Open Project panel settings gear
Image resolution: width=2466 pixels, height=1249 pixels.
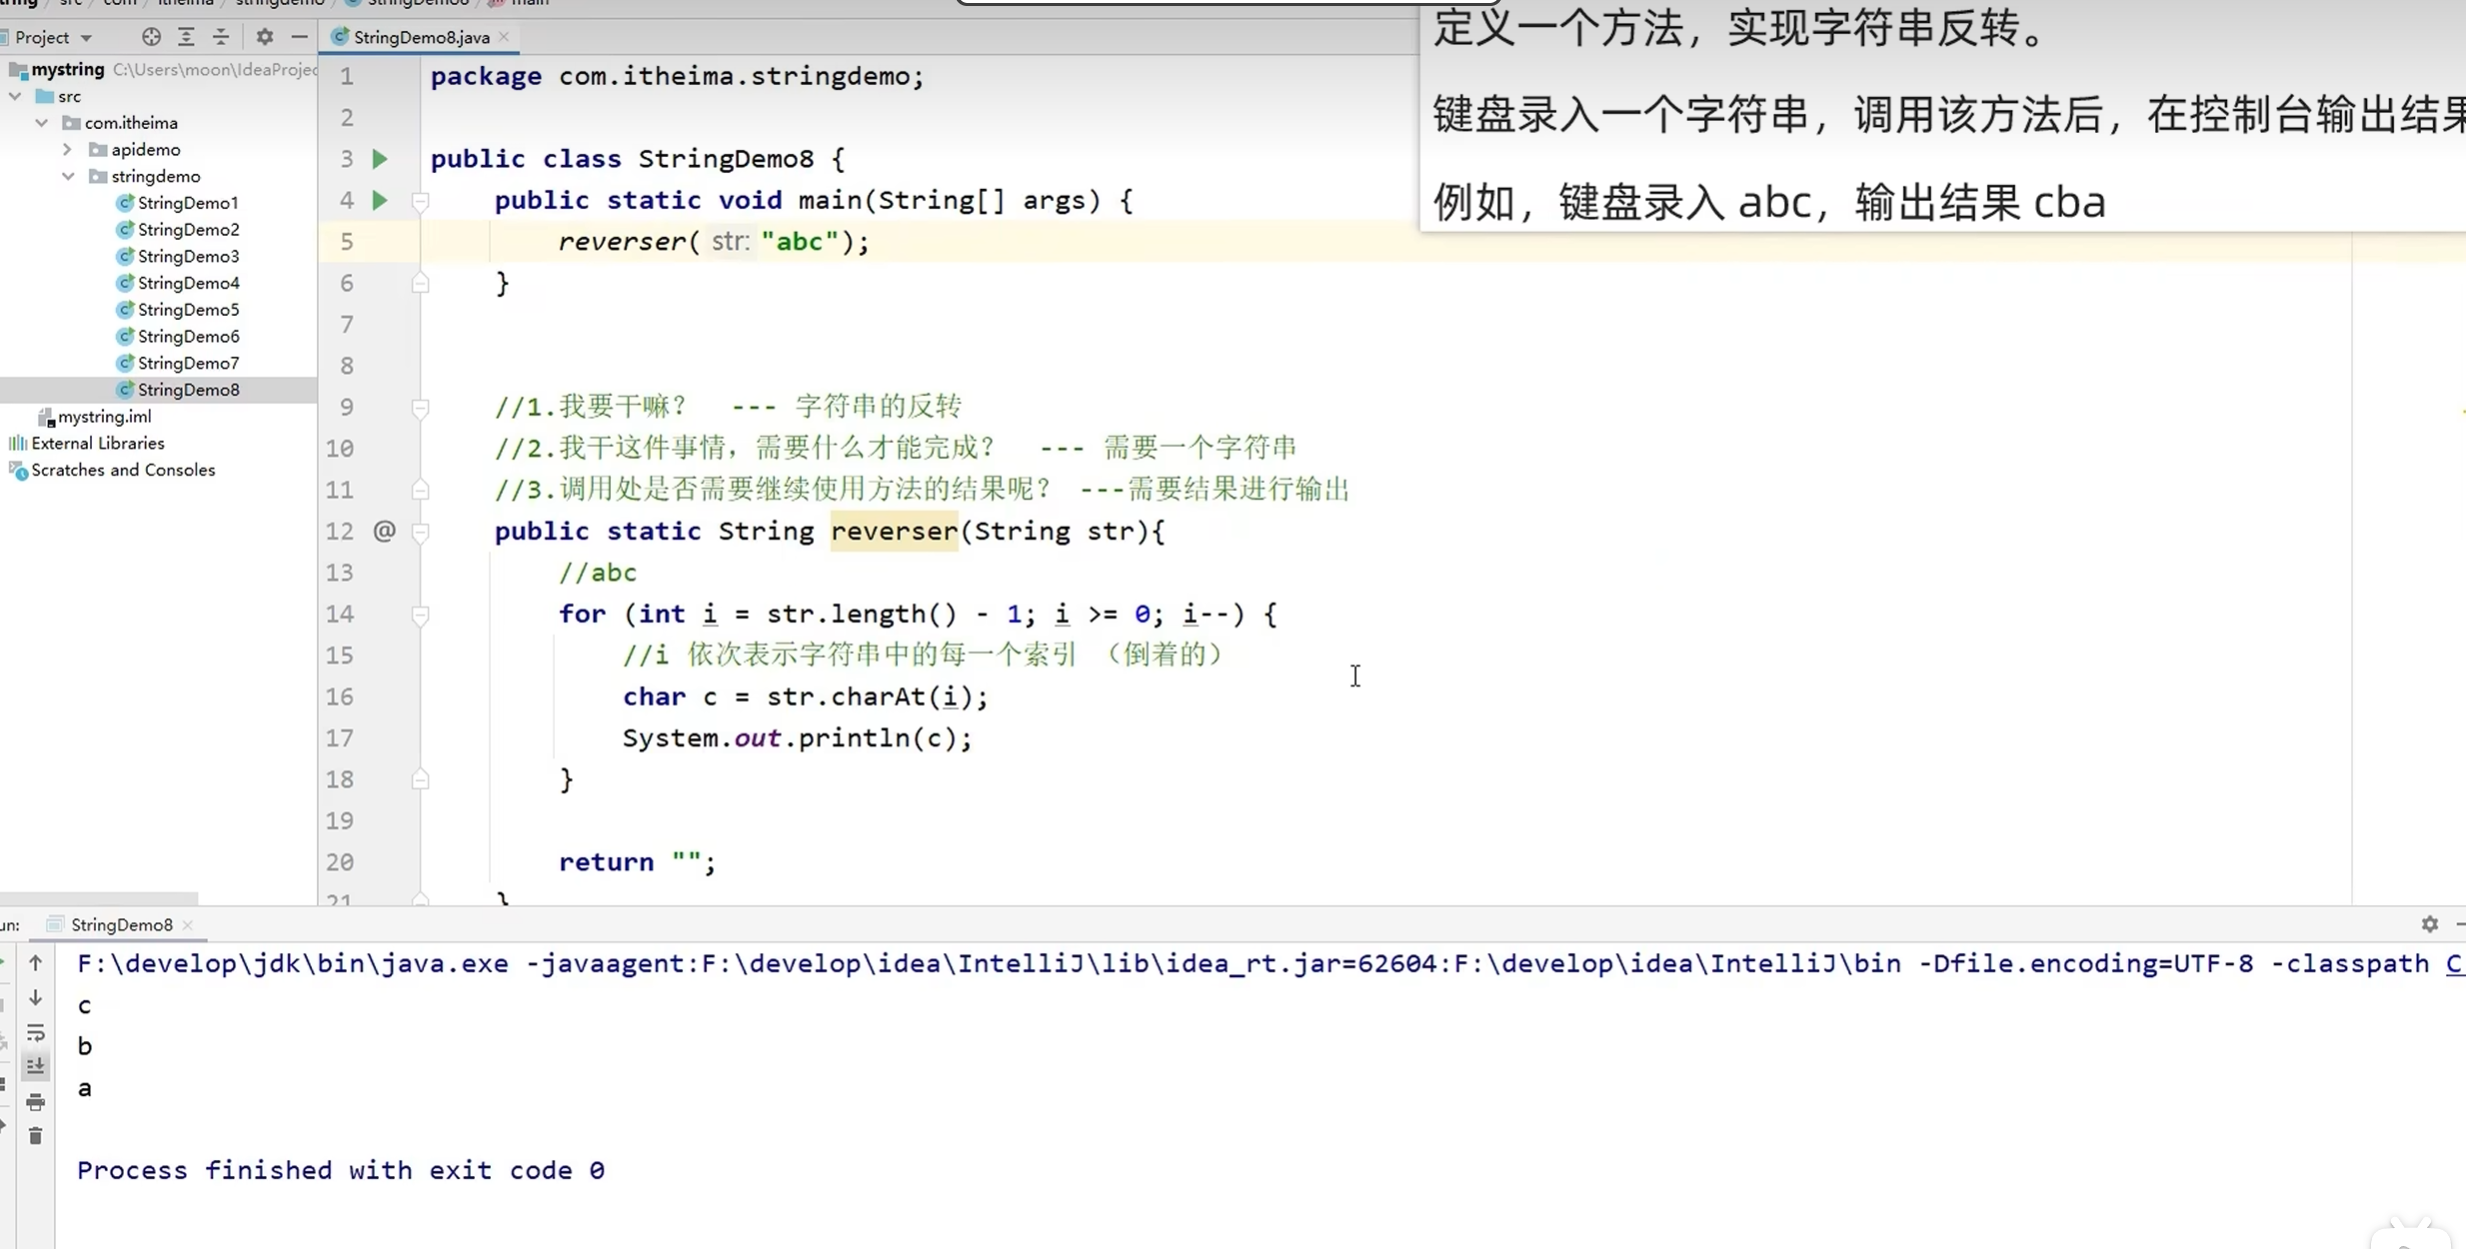pos(264,37)
